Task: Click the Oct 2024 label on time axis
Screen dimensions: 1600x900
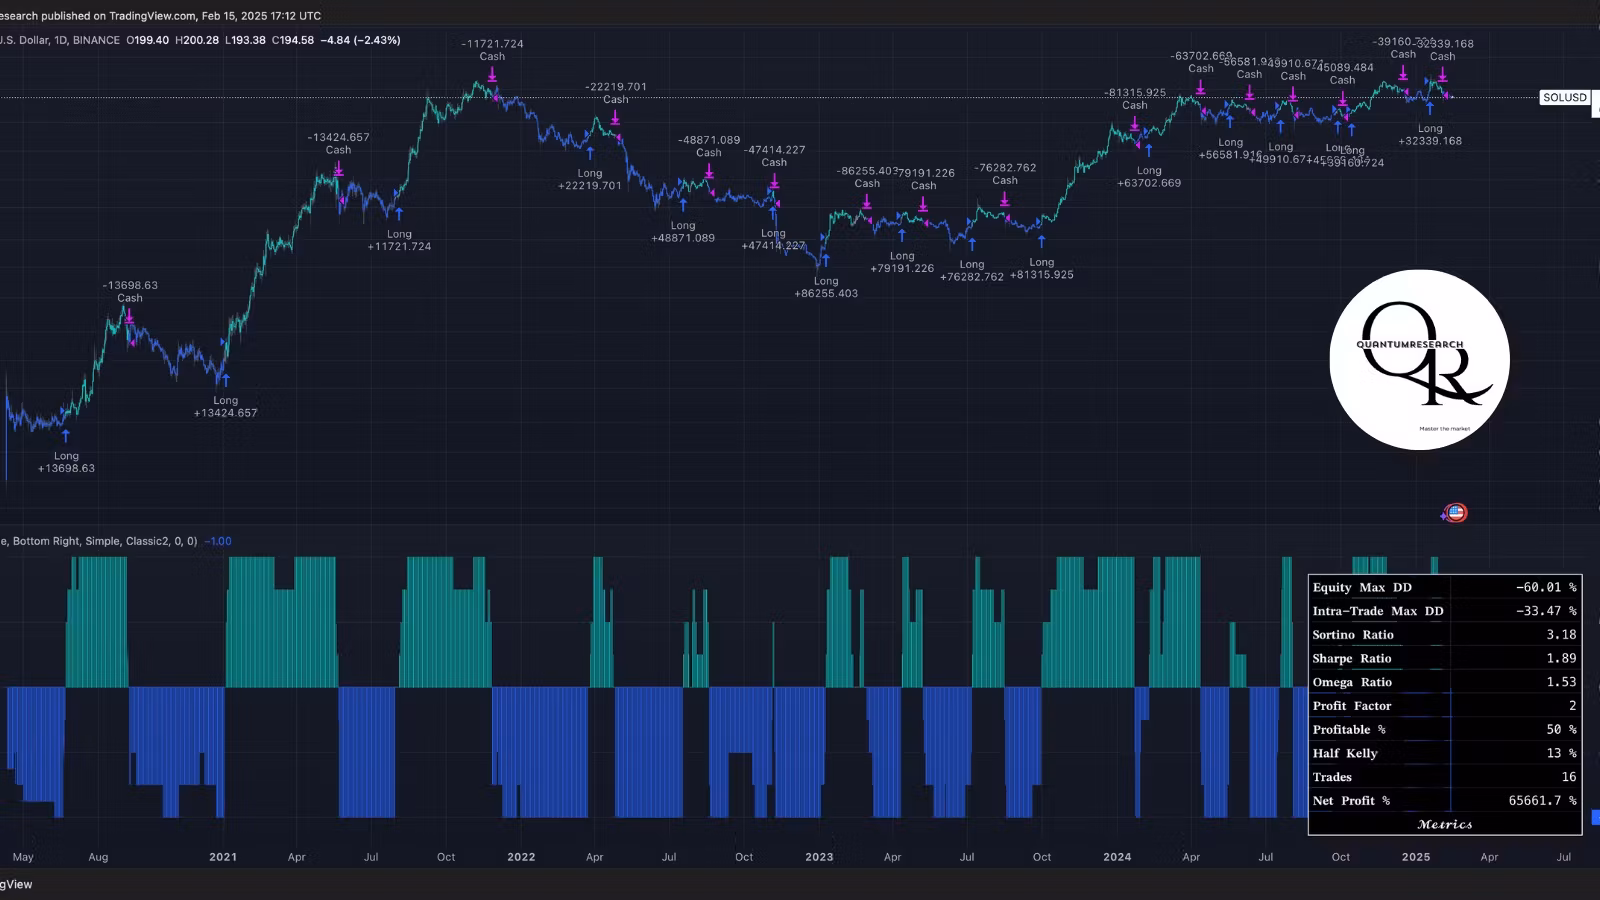Action: point(1340,857)
